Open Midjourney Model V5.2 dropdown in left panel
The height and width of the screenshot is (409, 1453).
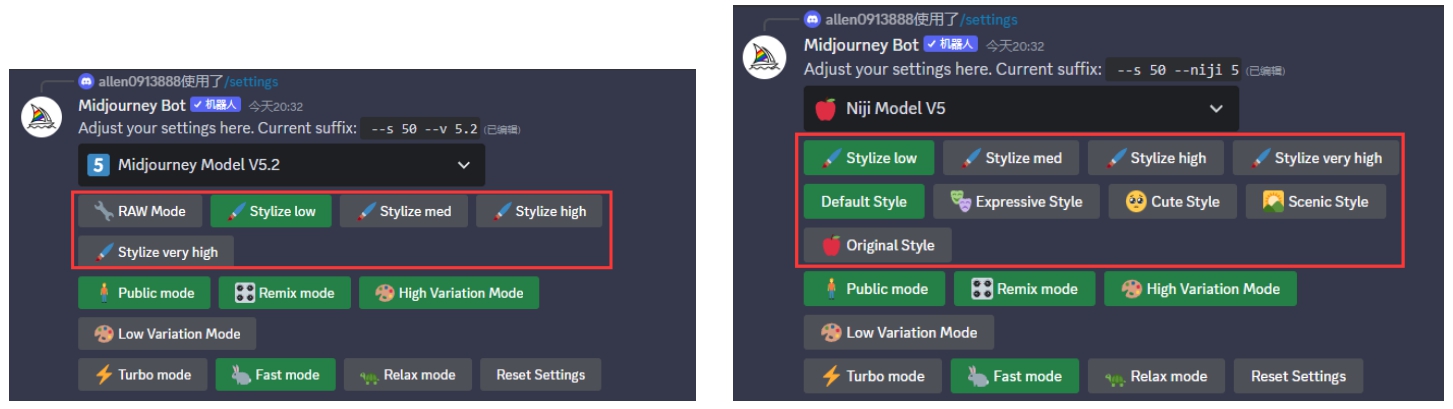coord(281,165)
